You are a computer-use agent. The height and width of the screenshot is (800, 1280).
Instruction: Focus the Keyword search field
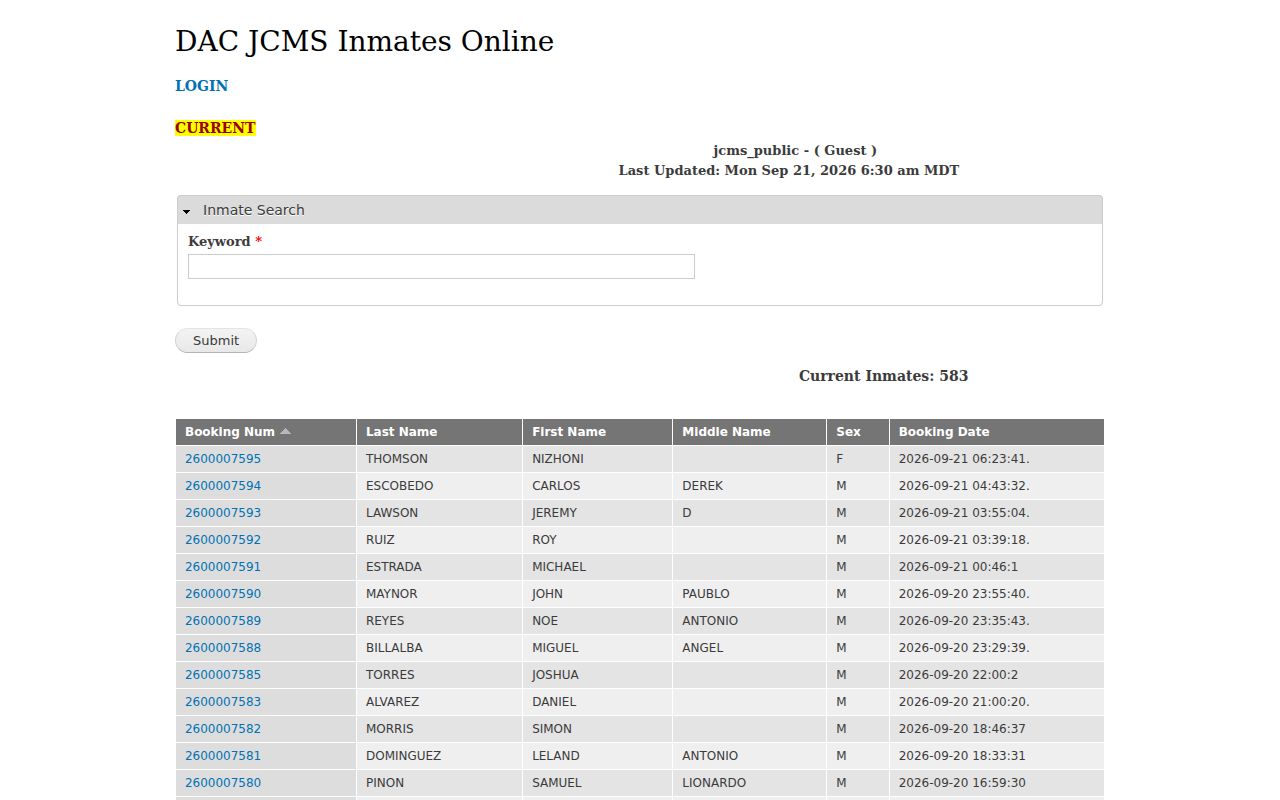click(x=441, y=266)
